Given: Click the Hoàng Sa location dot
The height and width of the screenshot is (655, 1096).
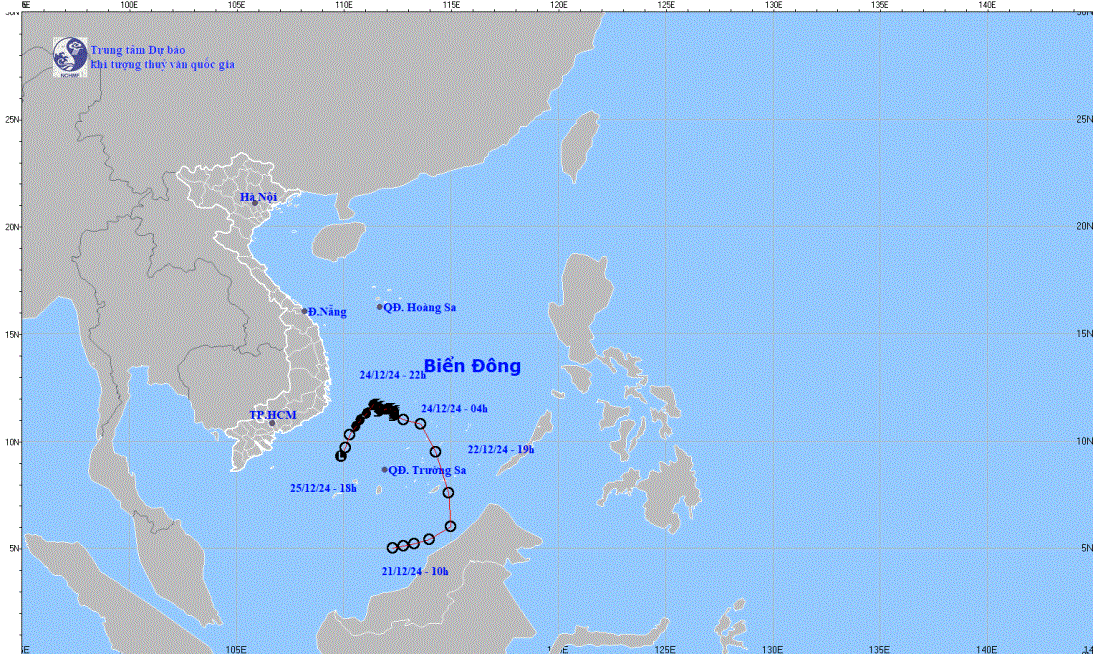Looking at the screenshot, I should [380, 307].
